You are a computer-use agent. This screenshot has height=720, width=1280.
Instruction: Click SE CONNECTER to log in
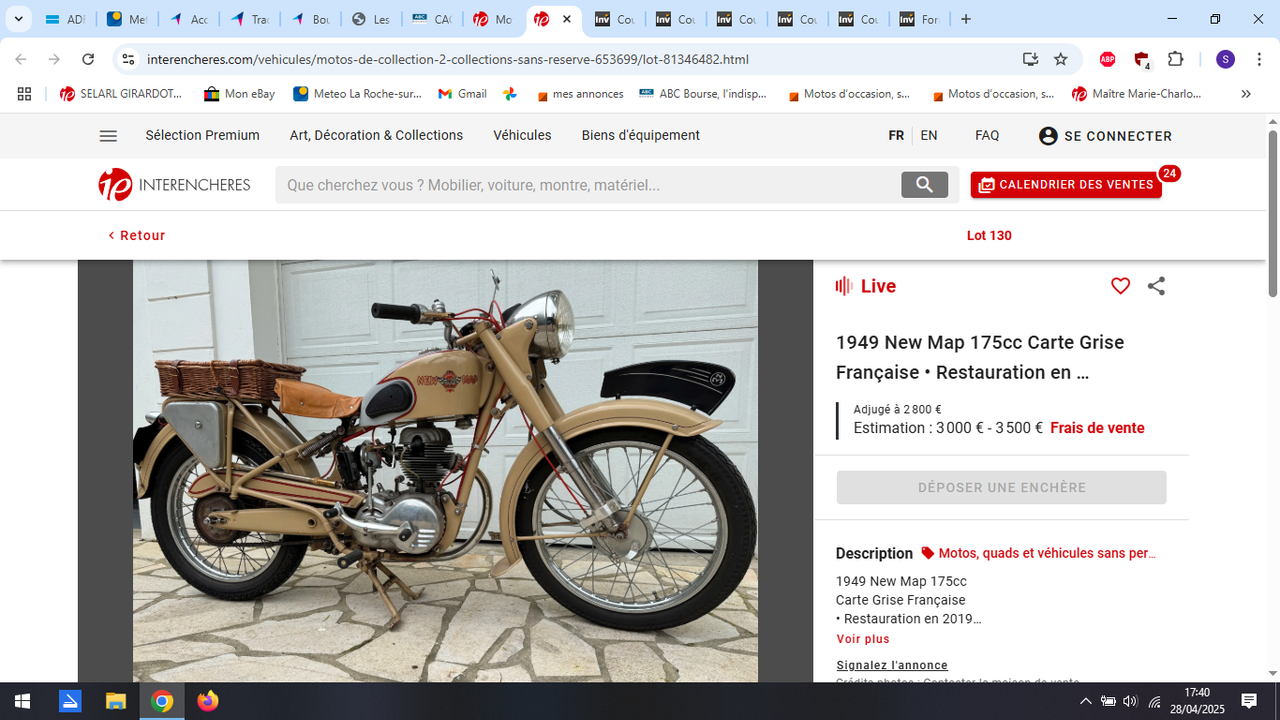pyautogui.click(x=1118, y=136)
